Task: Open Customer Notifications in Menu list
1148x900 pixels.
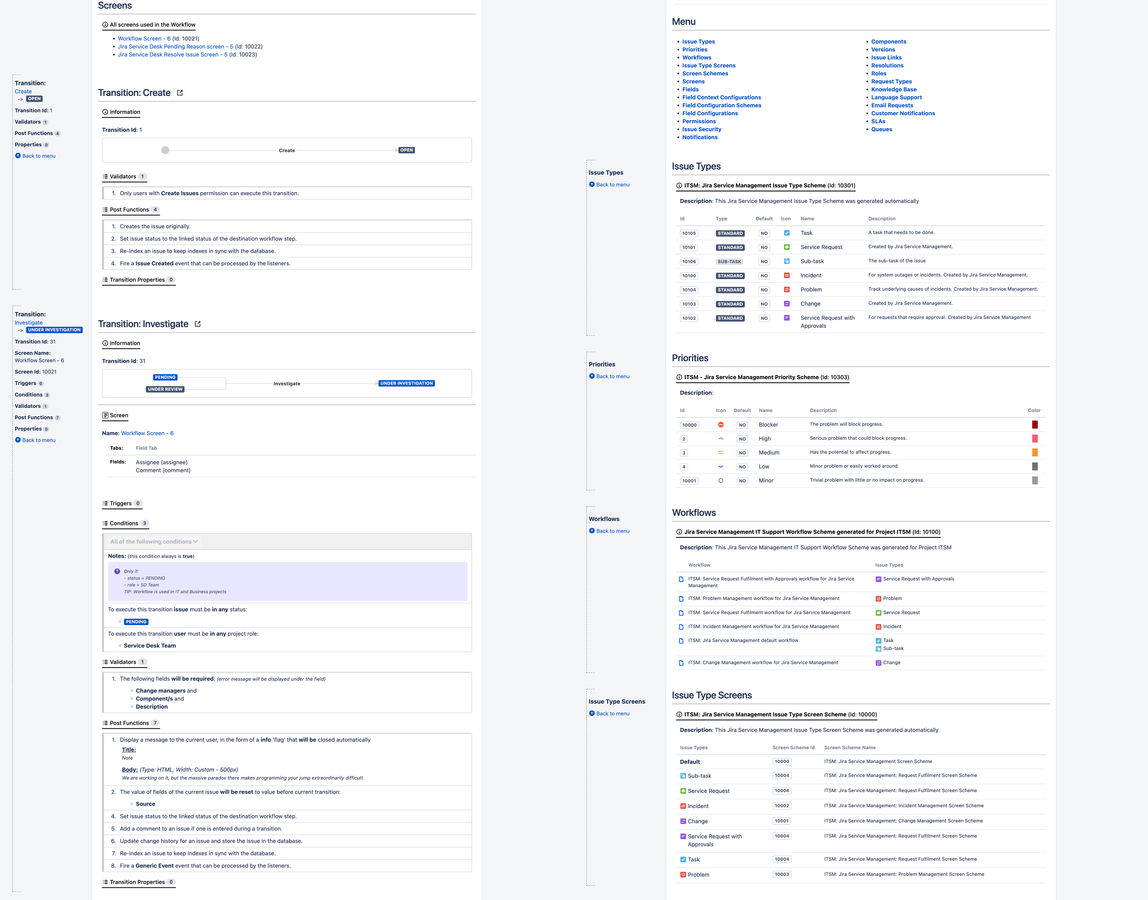Action: click(903, 114)
